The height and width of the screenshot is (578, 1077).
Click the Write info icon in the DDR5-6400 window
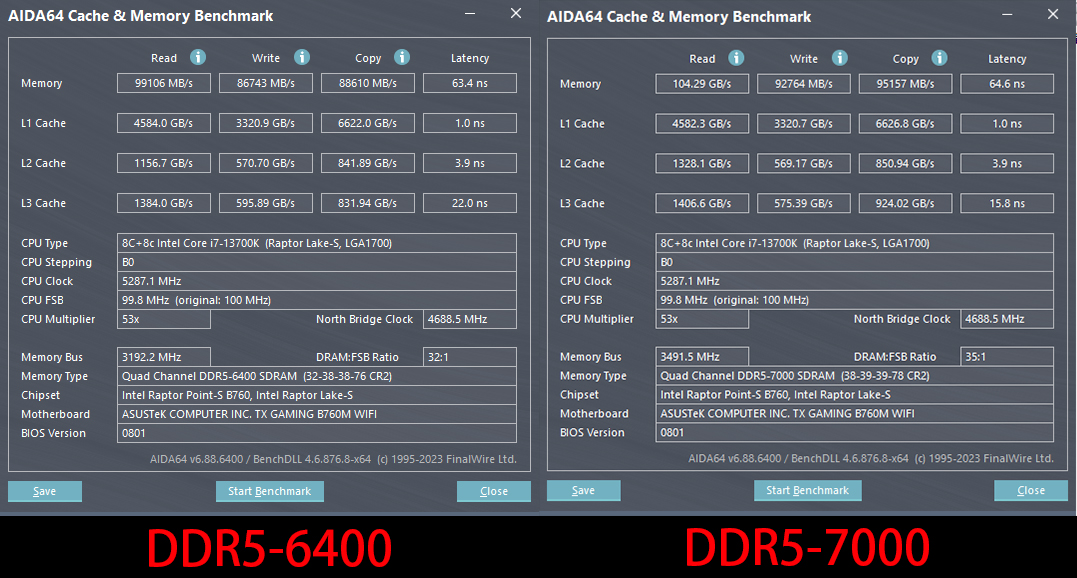coord(301,58)
